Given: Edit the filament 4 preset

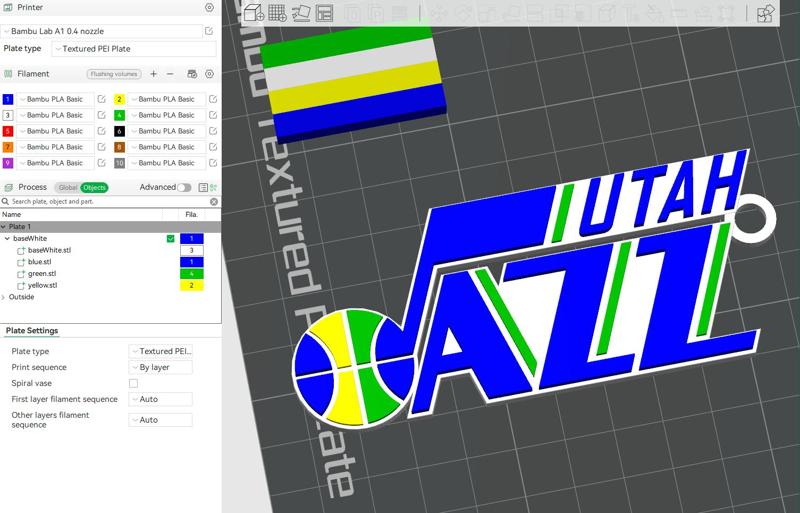Looking at the screenshot, I should 213,115.
